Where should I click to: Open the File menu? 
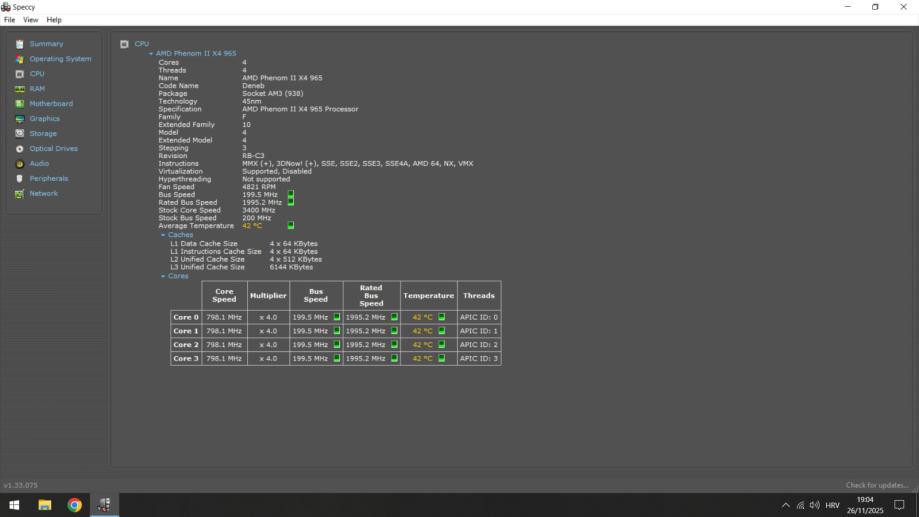click(9, 20)
